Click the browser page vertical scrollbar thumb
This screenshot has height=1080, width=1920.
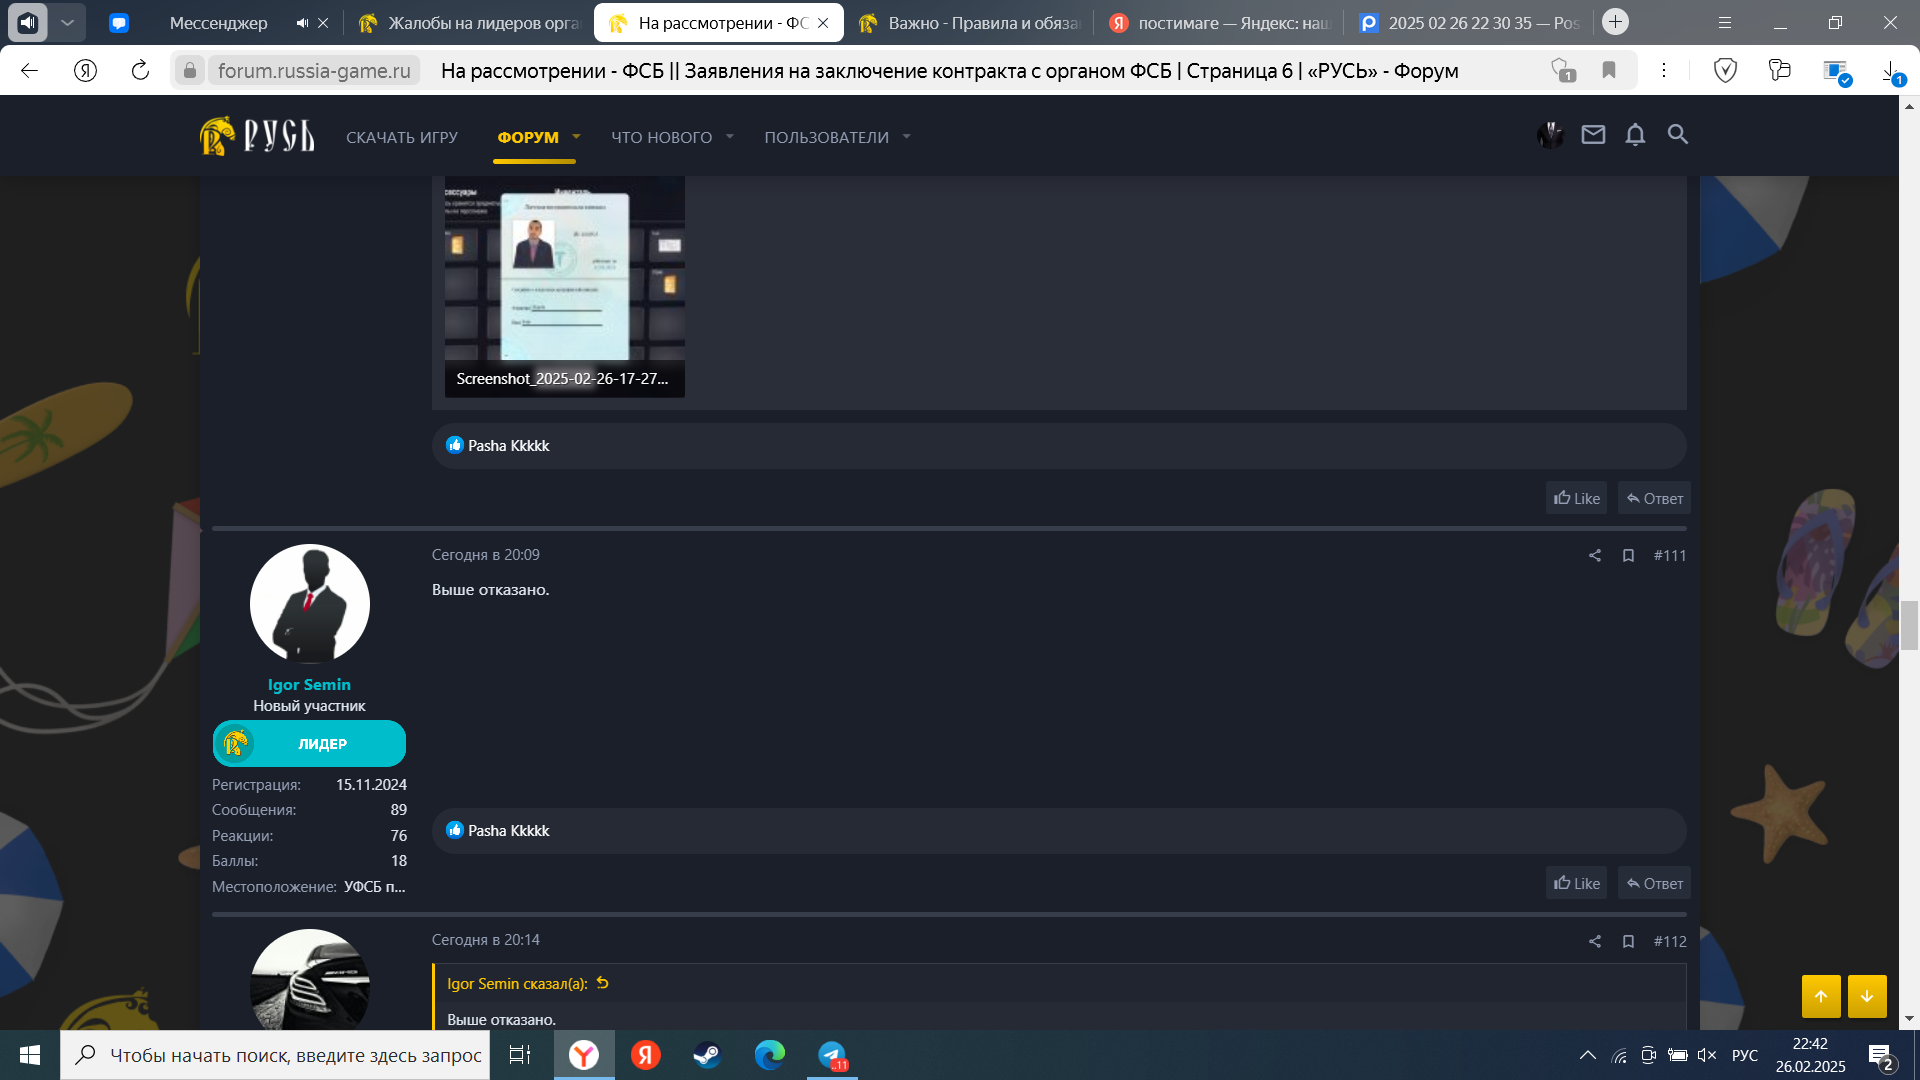click(x=1909, y=625)
